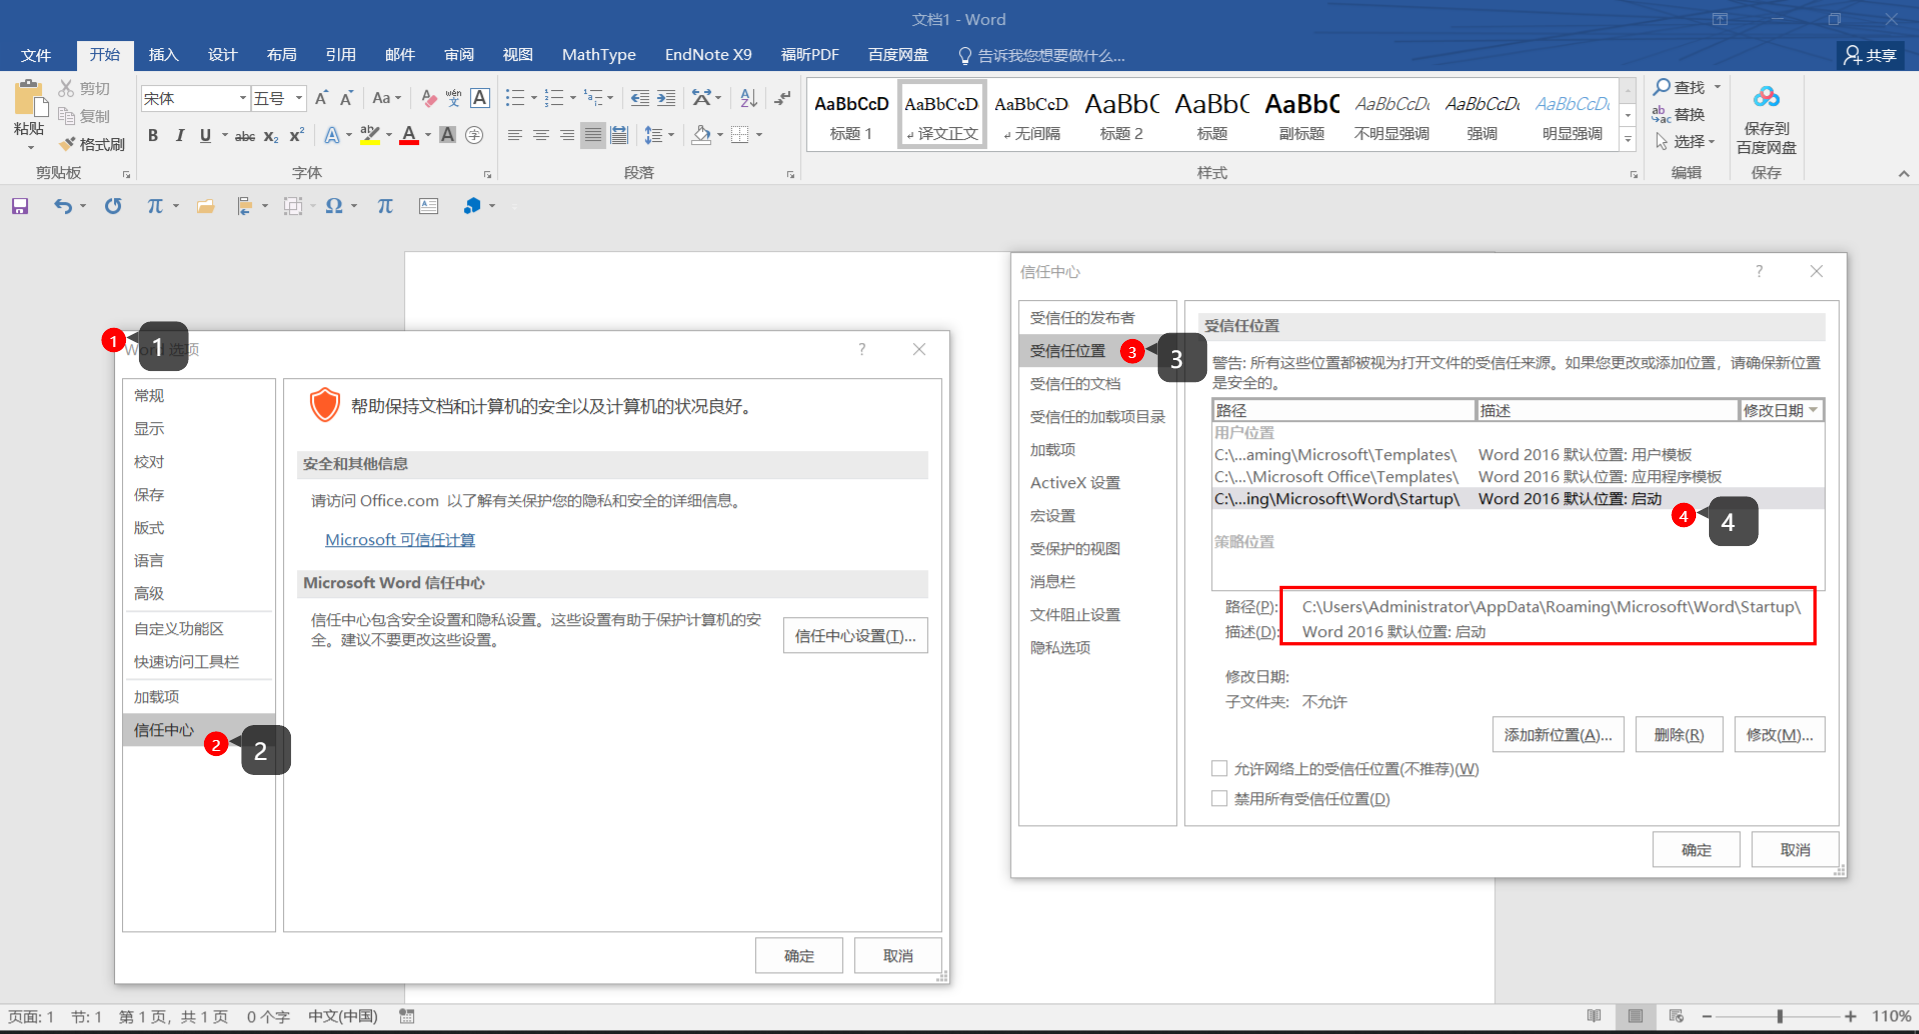The width and height of the screenshot is (1919, 1034).
Task: Click the Increase Font Size icon
Action: (x=321, y=98)
